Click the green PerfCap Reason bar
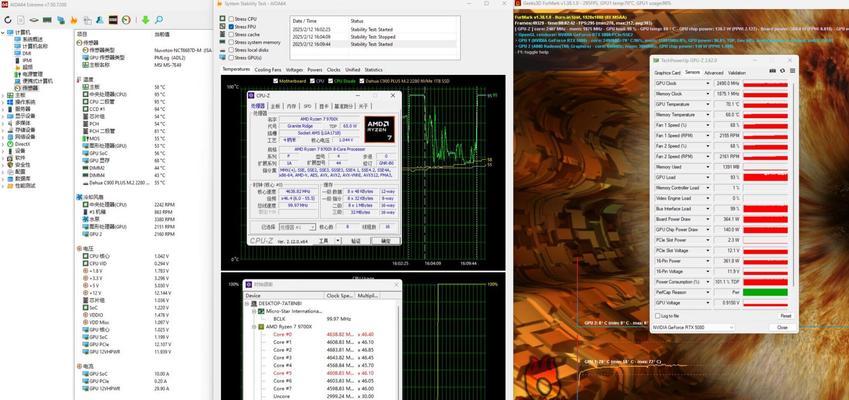The width and height of the screenshot is (849, 400). 766,292
